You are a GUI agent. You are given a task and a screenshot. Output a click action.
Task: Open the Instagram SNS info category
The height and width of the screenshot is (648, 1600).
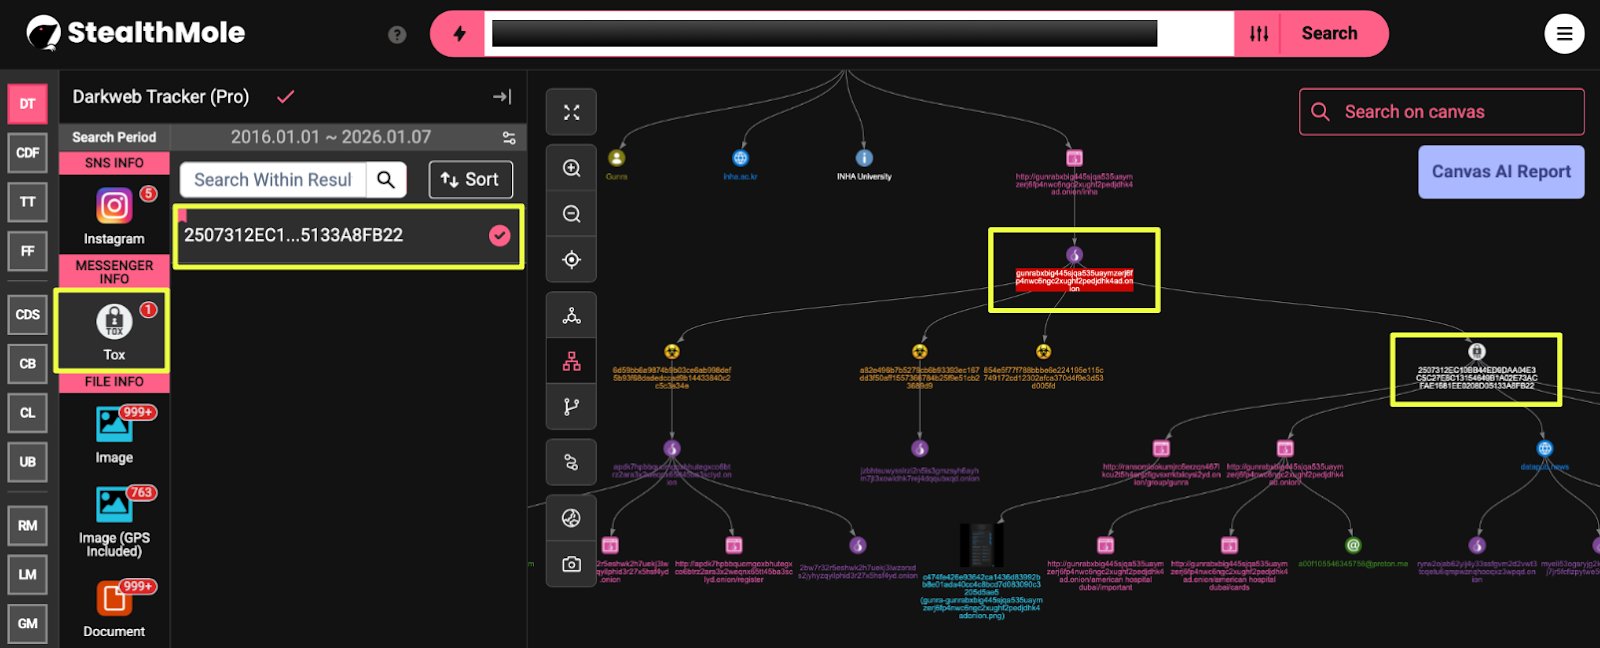click(x=114, y=214)
